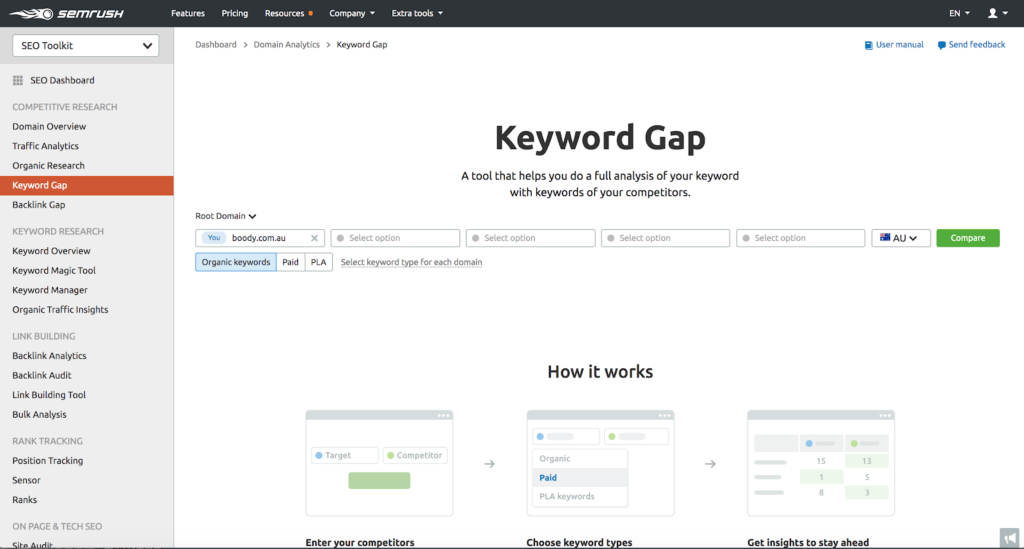Open the EN language dropdown
This screenshot has width=1024, height=549.
coord(959,13)
